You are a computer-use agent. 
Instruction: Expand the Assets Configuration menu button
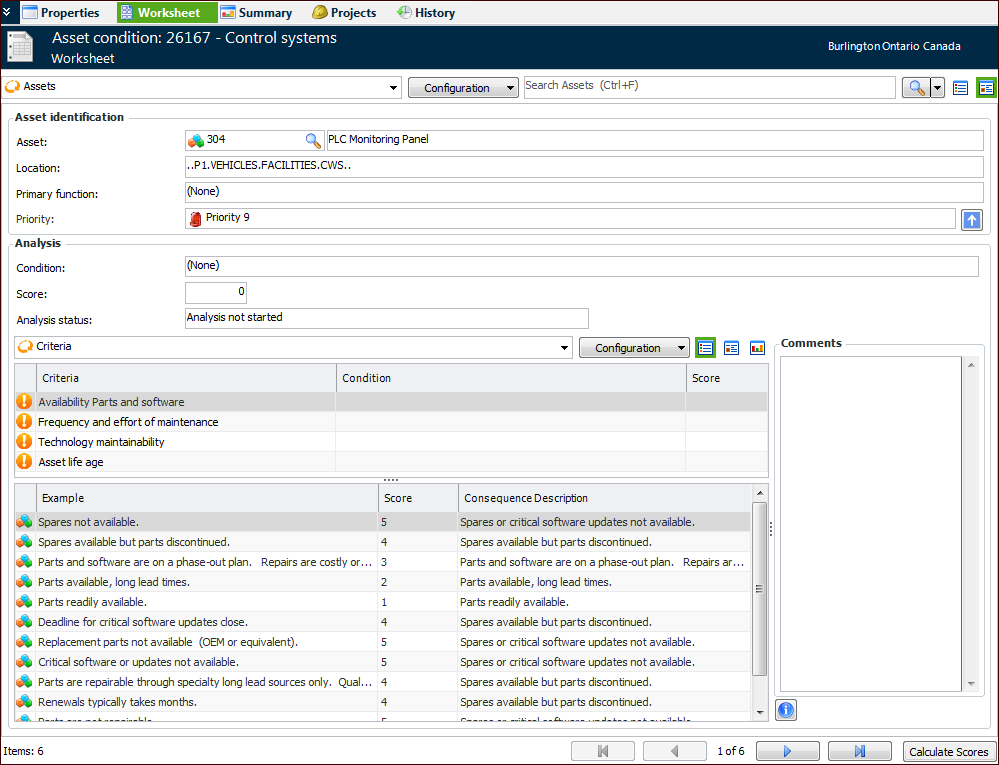[x=463, y=88]
